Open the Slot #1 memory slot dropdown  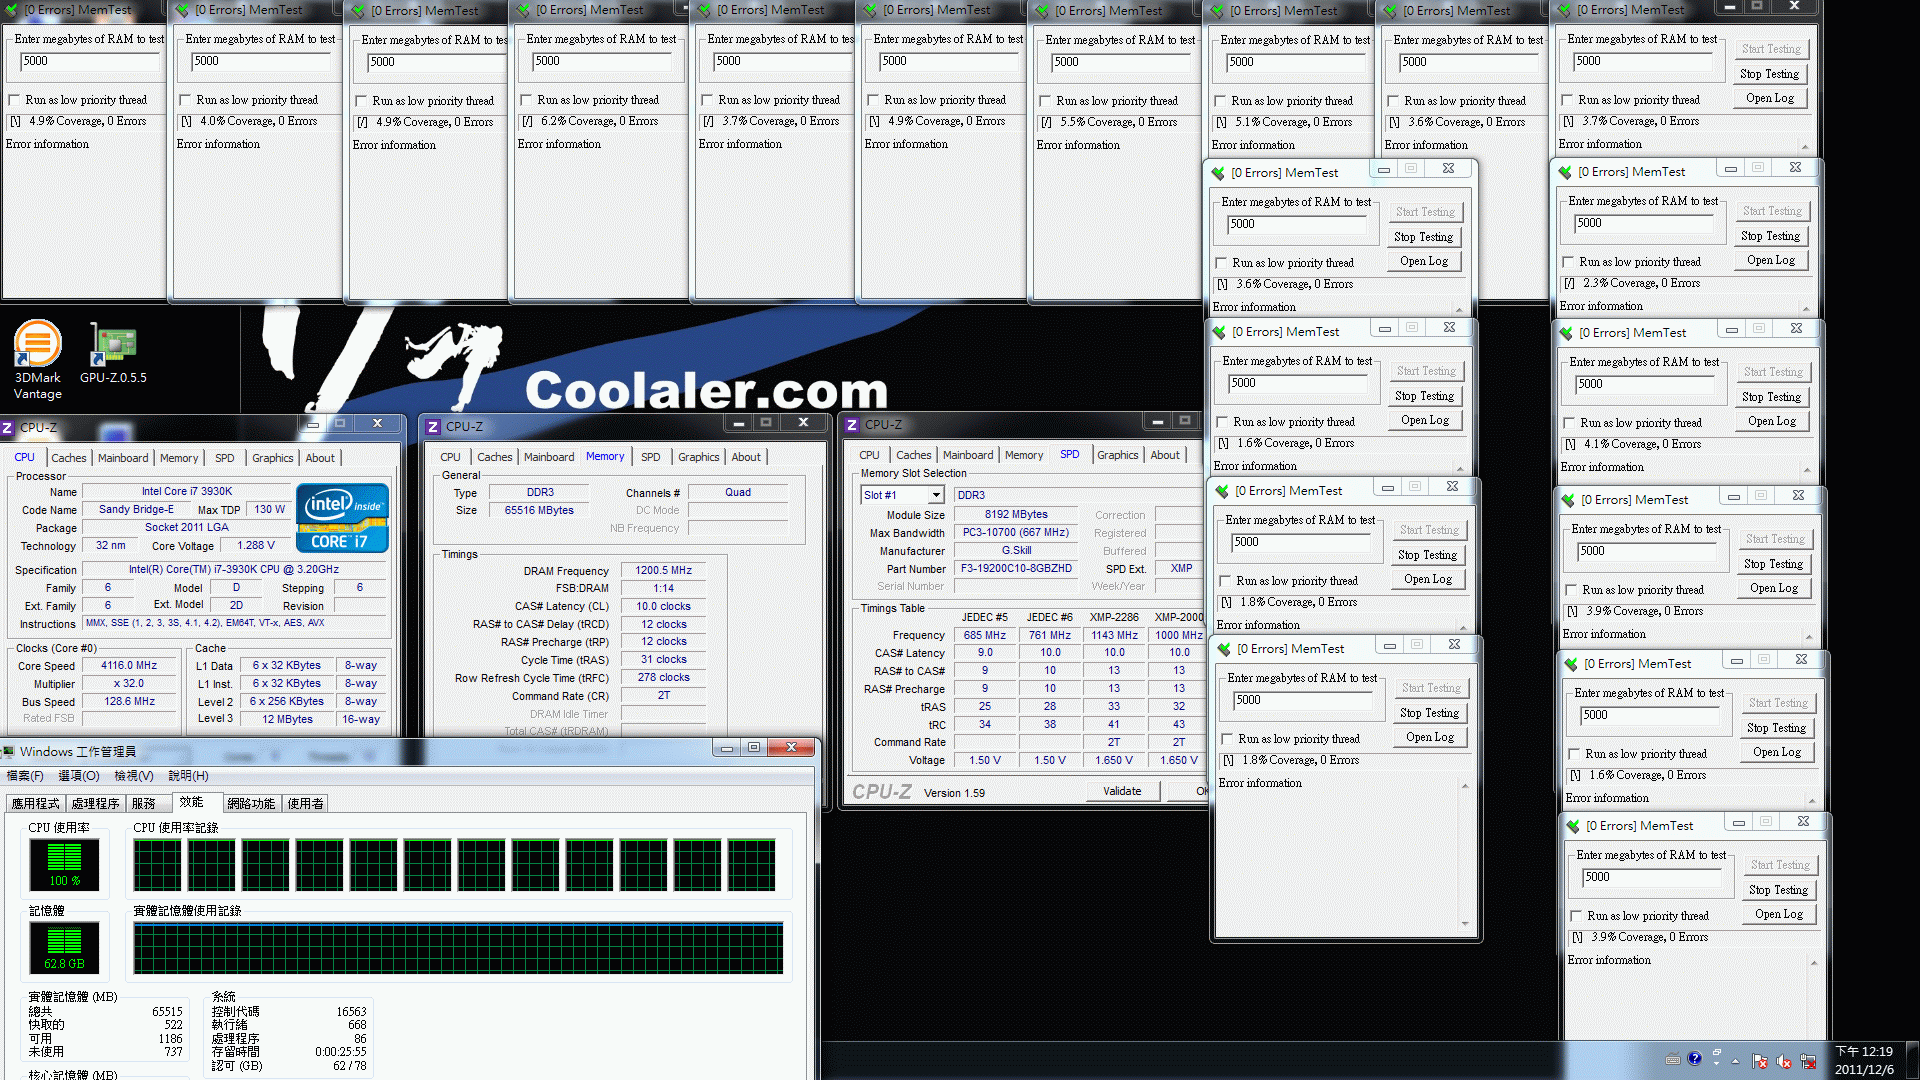point(936,495)
